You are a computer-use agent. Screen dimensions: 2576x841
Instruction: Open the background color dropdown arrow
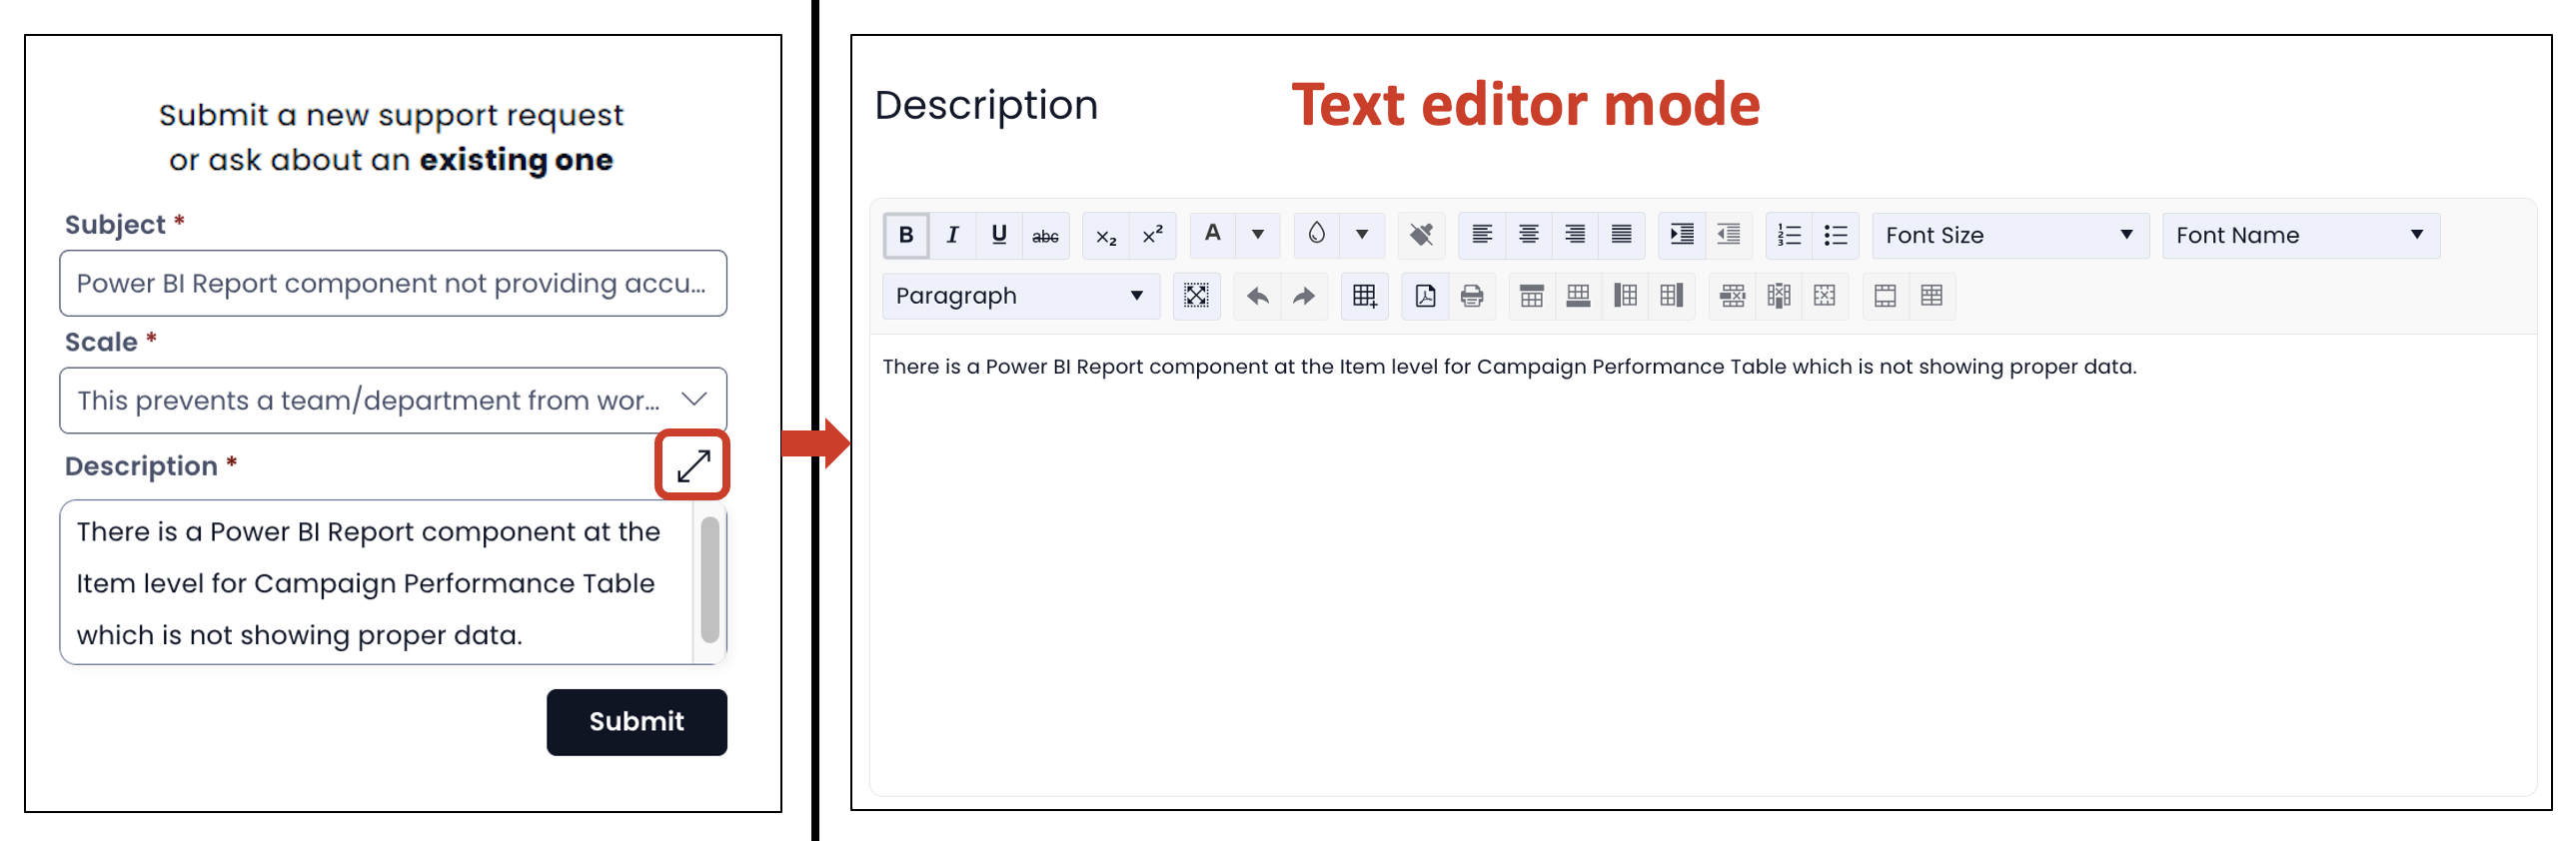(x=1362, y=235)
